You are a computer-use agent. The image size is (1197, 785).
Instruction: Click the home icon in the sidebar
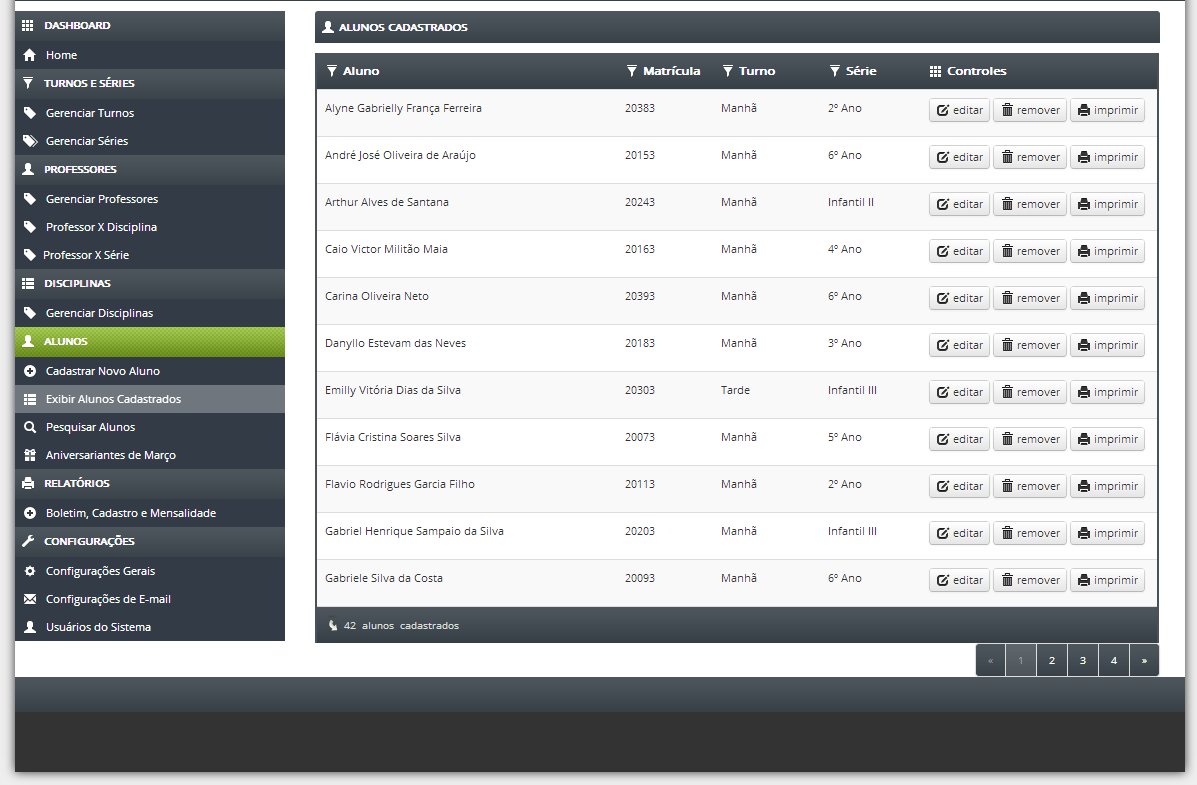(x=30, y=55)
